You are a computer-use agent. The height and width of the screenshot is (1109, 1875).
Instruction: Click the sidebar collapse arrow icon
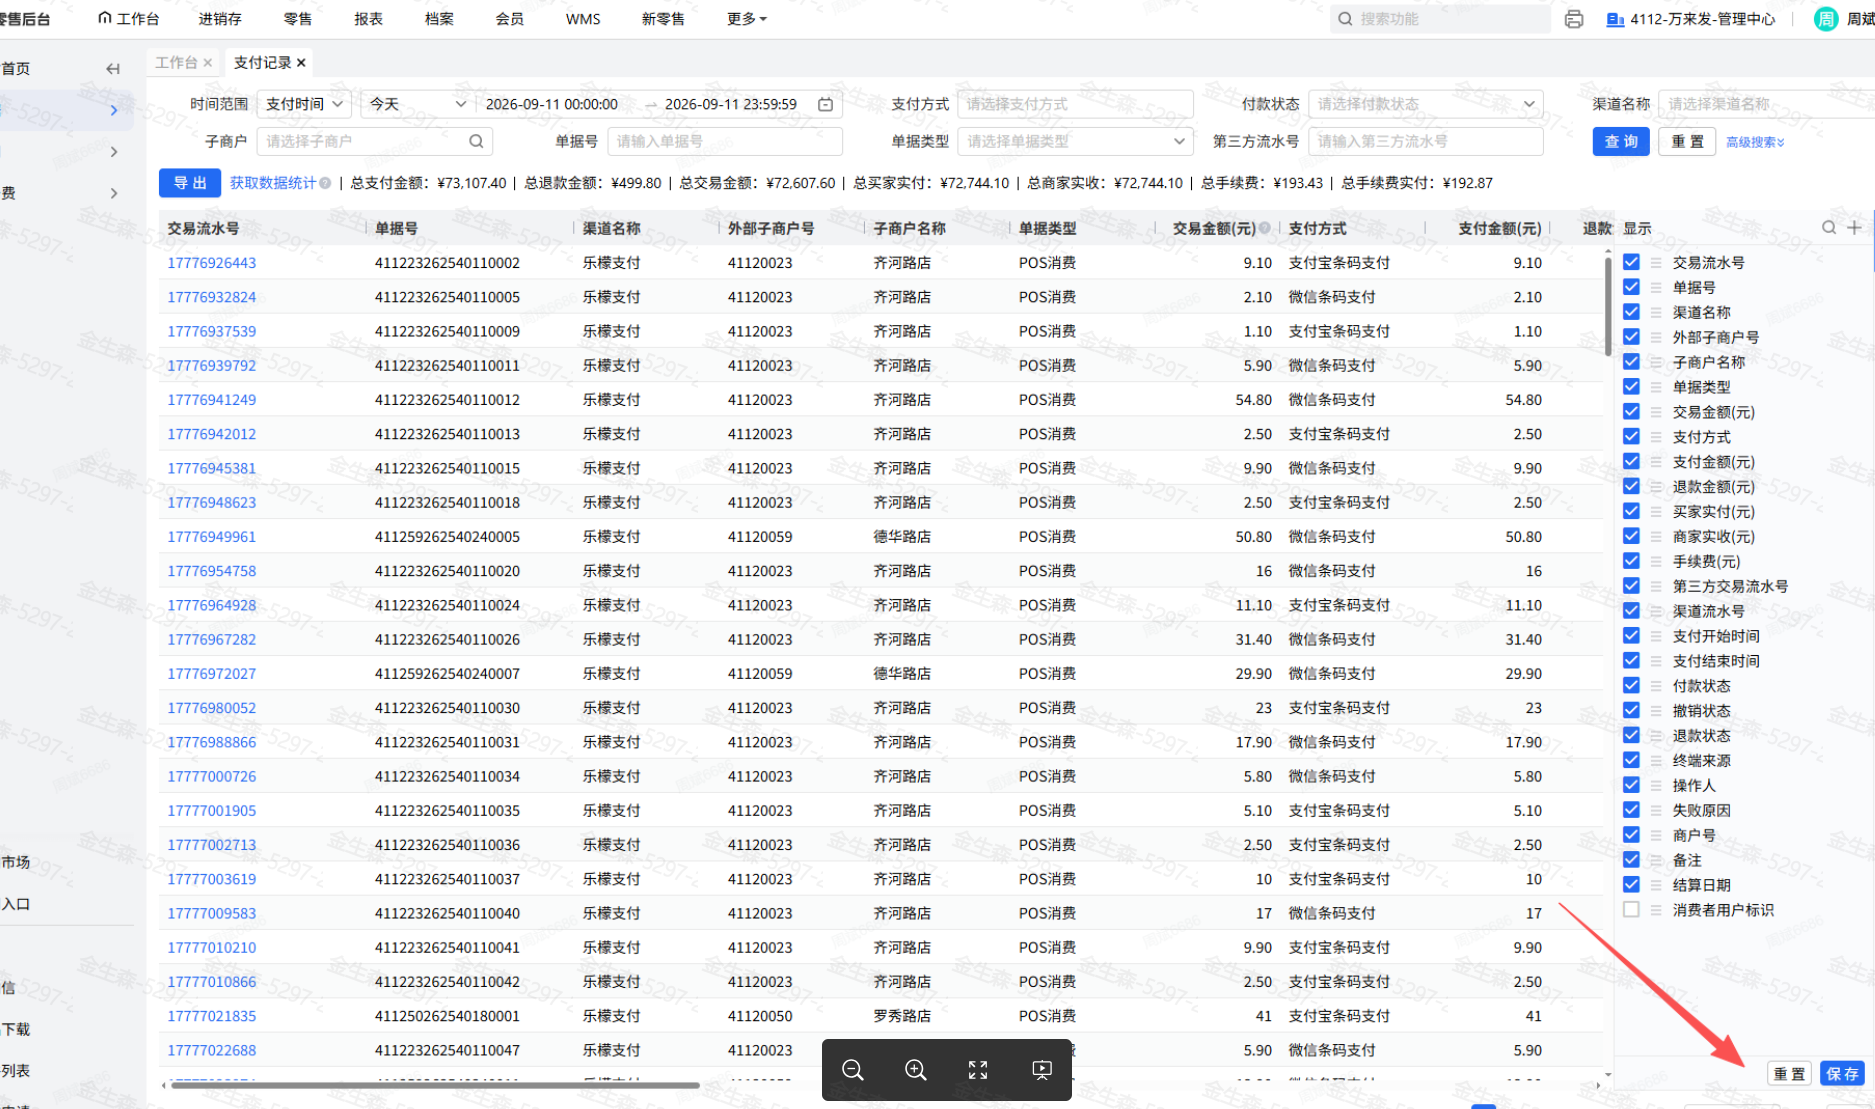[x=113, y=69]
